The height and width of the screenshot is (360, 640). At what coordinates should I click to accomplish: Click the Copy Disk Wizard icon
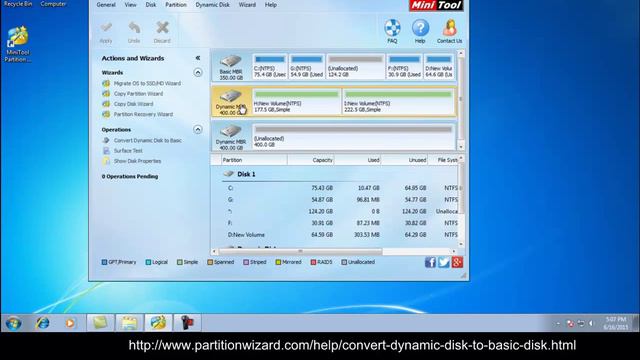click(x=106, y=104)
